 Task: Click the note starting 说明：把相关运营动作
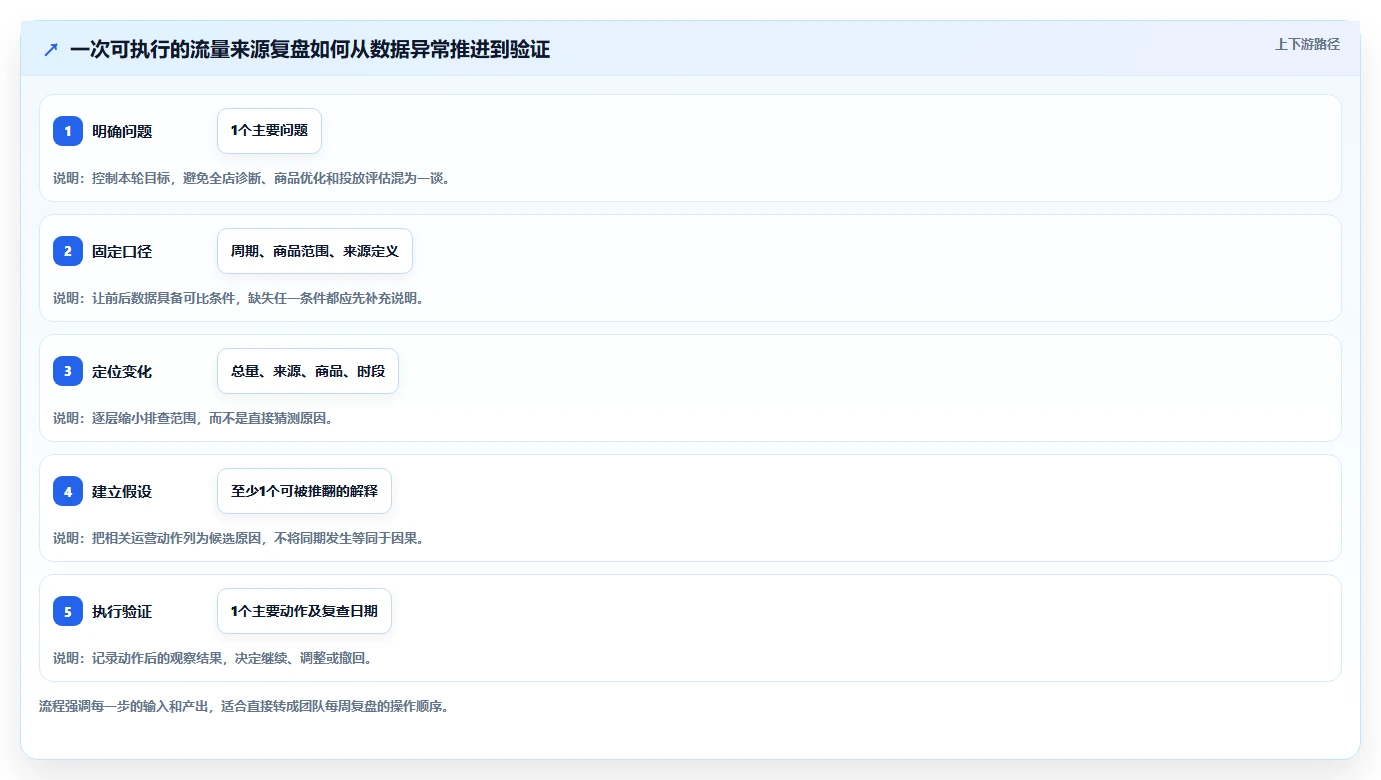[x=239, y=538]
